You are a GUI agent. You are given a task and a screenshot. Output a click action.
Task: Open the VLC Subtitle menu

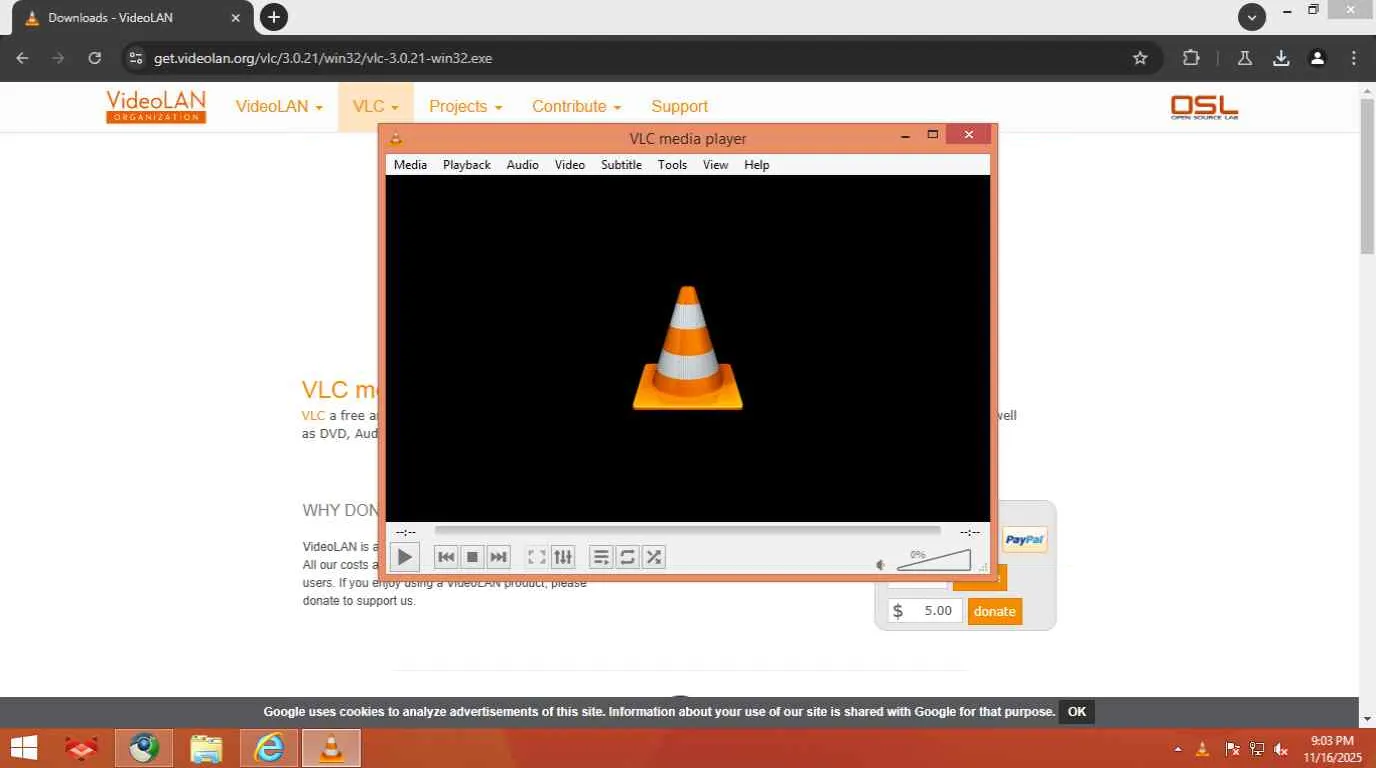[621, 165]
